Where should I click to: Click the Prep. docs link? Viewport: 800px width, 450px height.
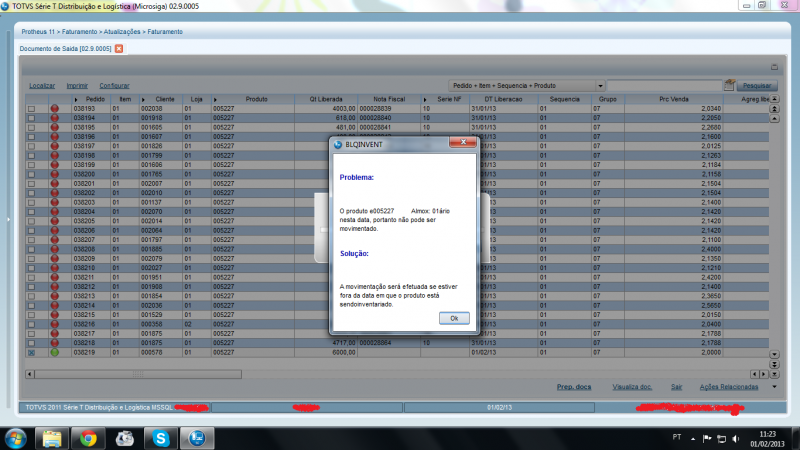[574, 387]
